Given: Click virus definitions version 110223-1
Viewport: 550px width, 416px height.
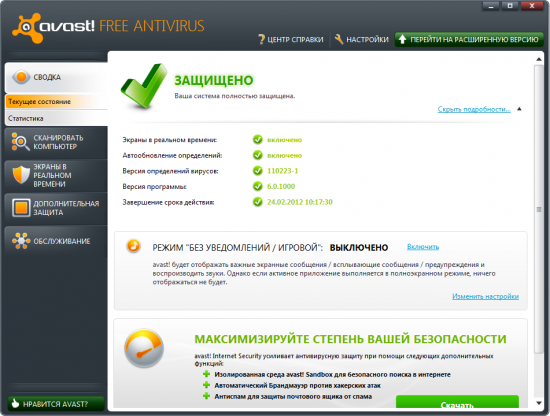Looking at the screenshot, I should pyautogui.click(x=282, y=171).
